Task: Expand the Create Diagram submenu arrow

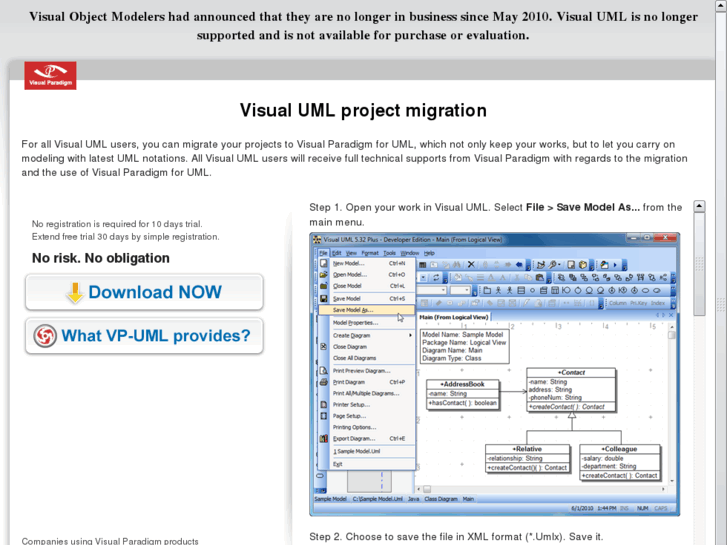Action: coord(410,335)
